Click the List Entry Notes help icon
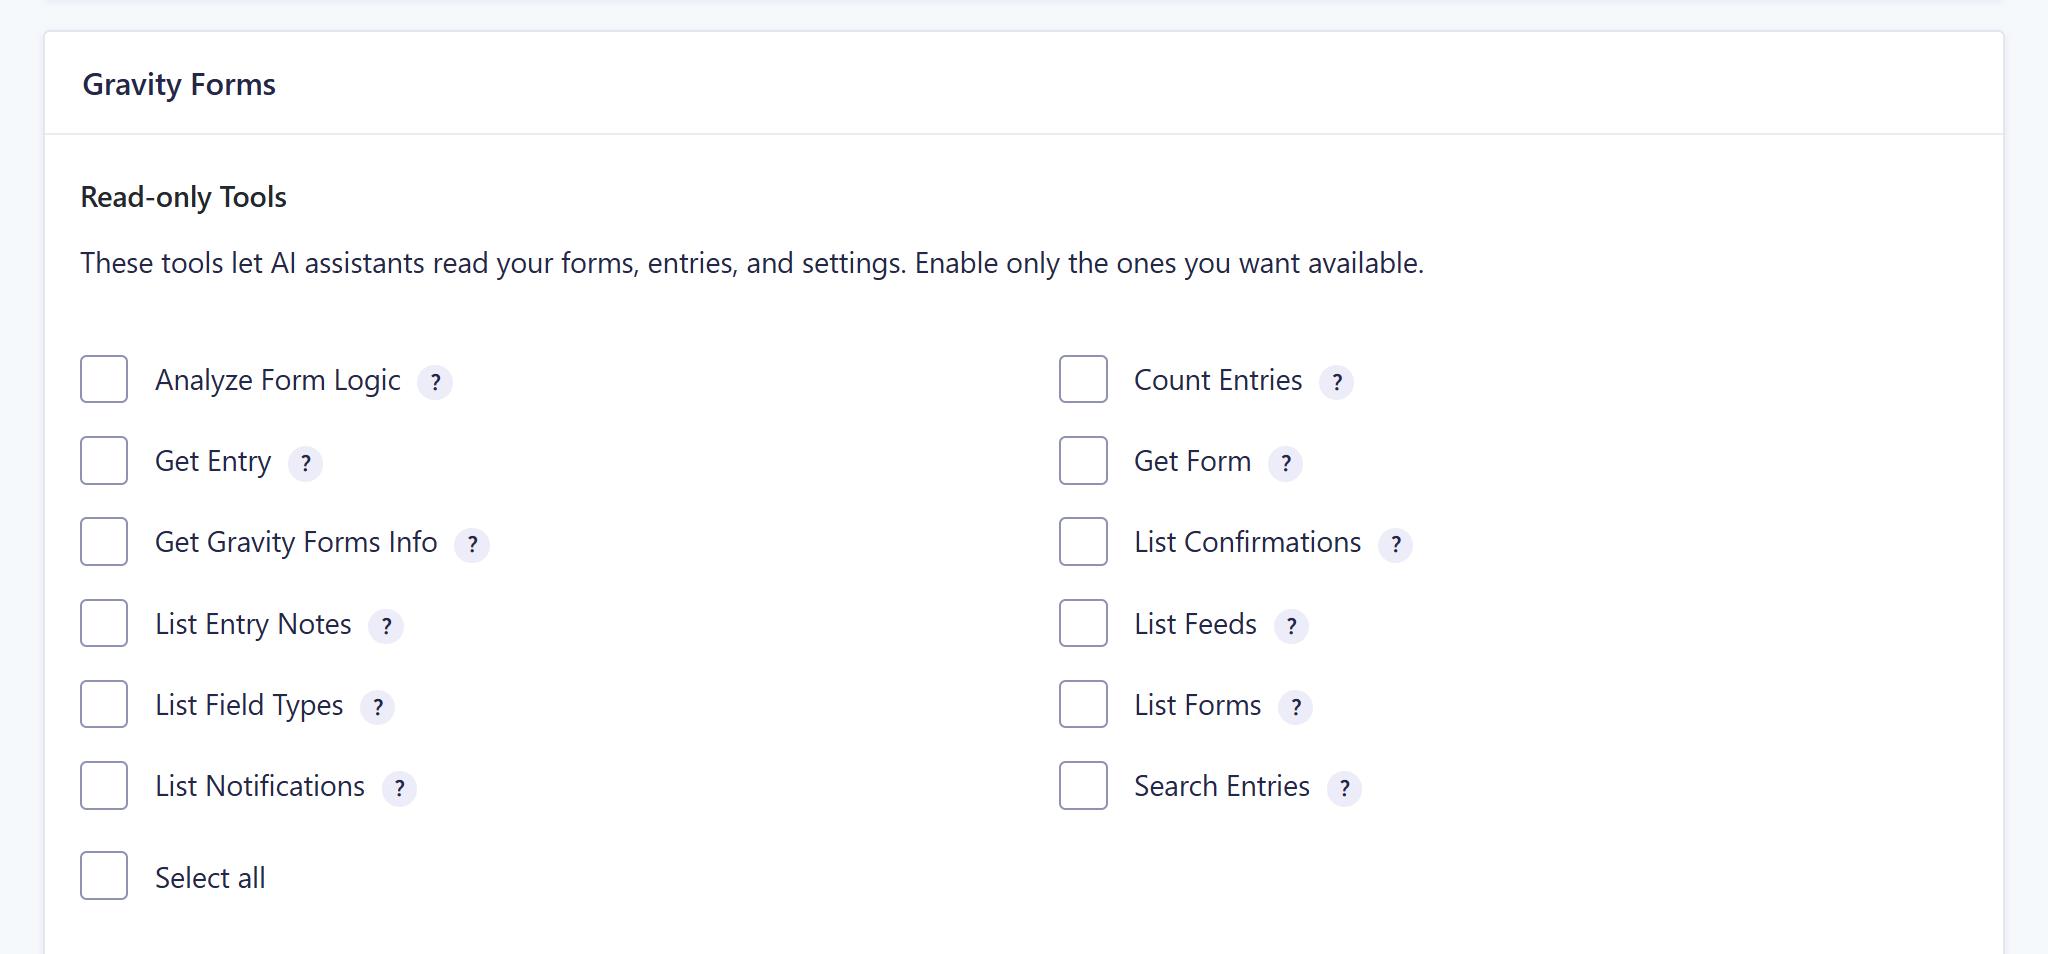The width and height of the screenshot is (2048, 954). [386, 626]
